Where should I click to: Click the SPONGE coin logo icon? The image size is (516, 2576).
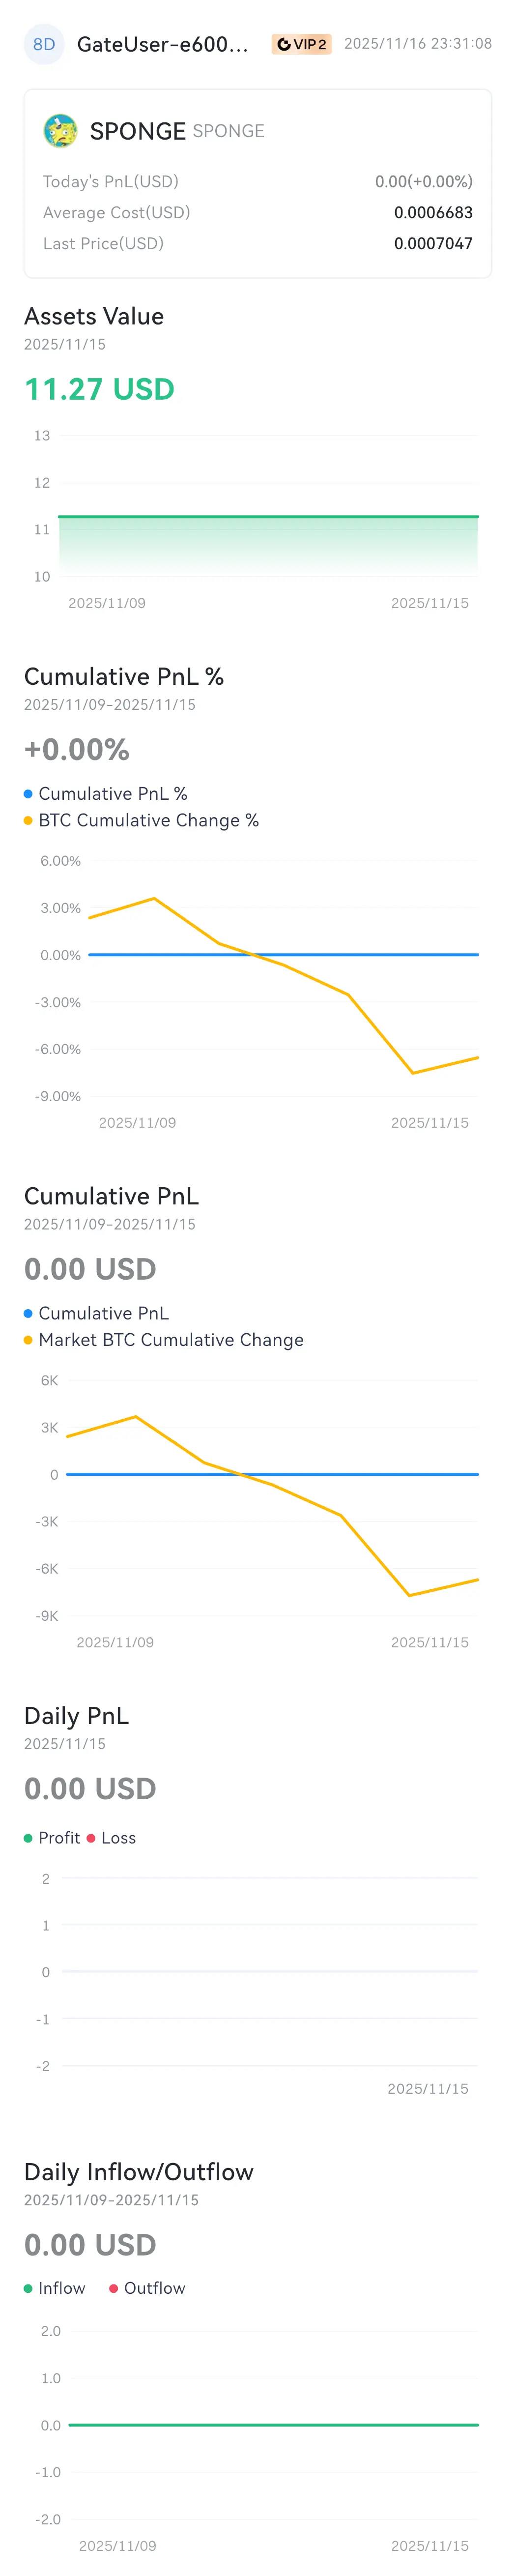coord(61,131)
